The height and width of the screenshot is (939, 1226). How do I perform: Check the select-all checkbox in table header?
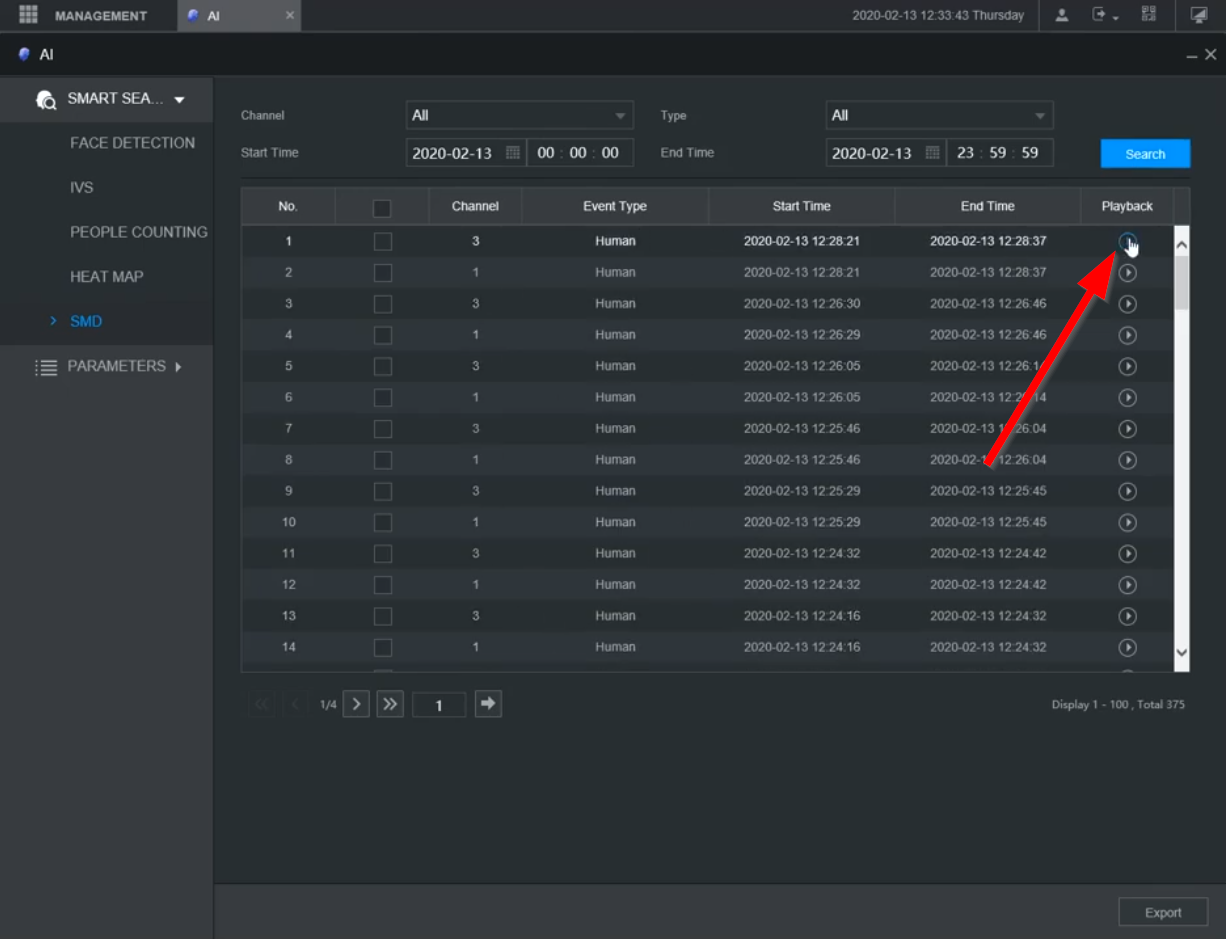coord(381,208)
